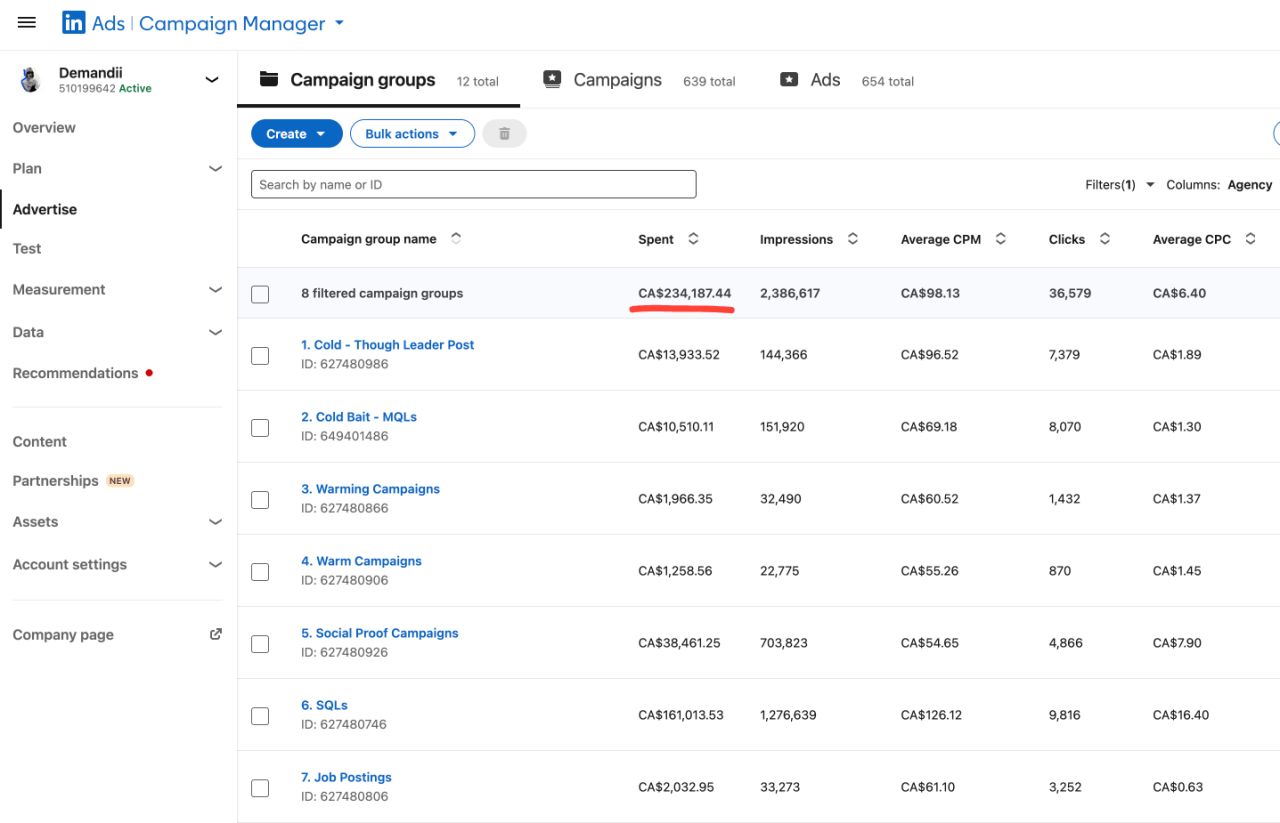Check the Cold - Though Leader Post row
The width and height of the screenshot is (1280, 823).
[260, 355]
